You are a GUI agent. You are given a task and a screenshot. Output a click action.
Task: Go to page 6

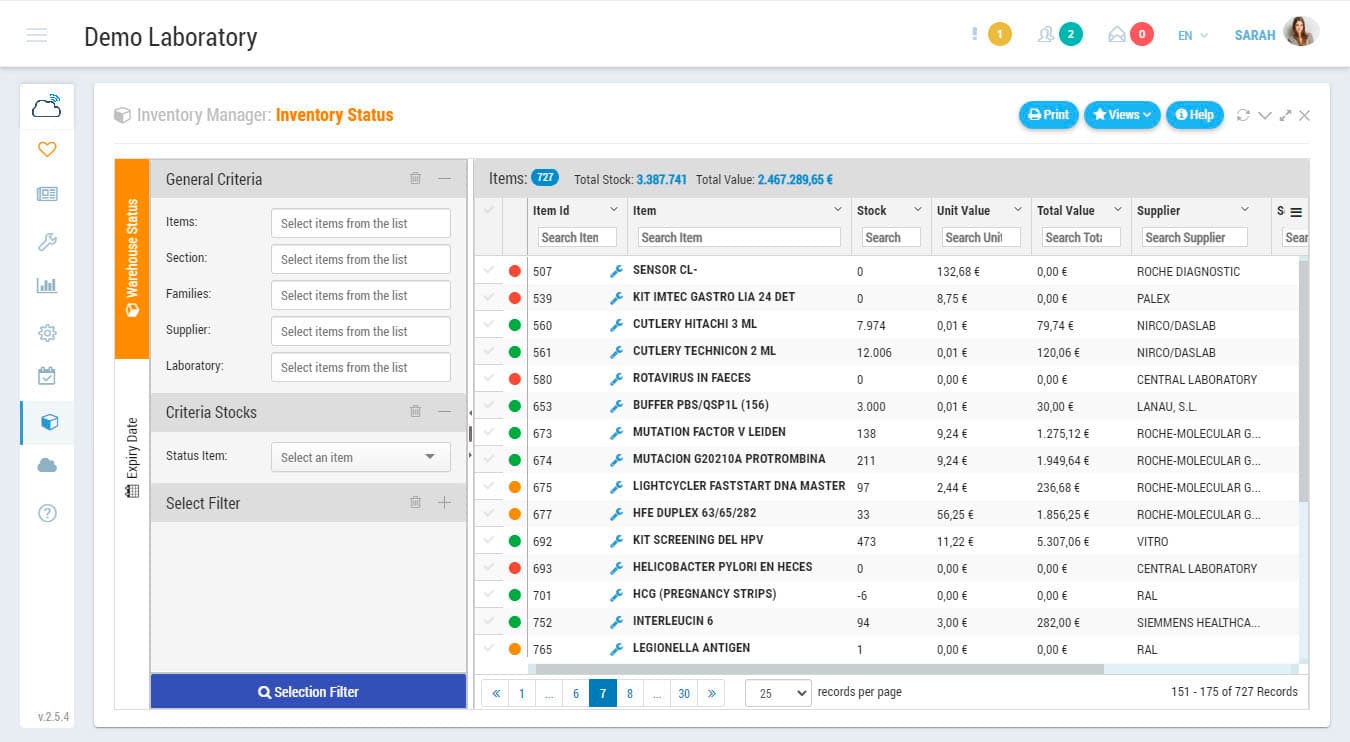[575, 693]
